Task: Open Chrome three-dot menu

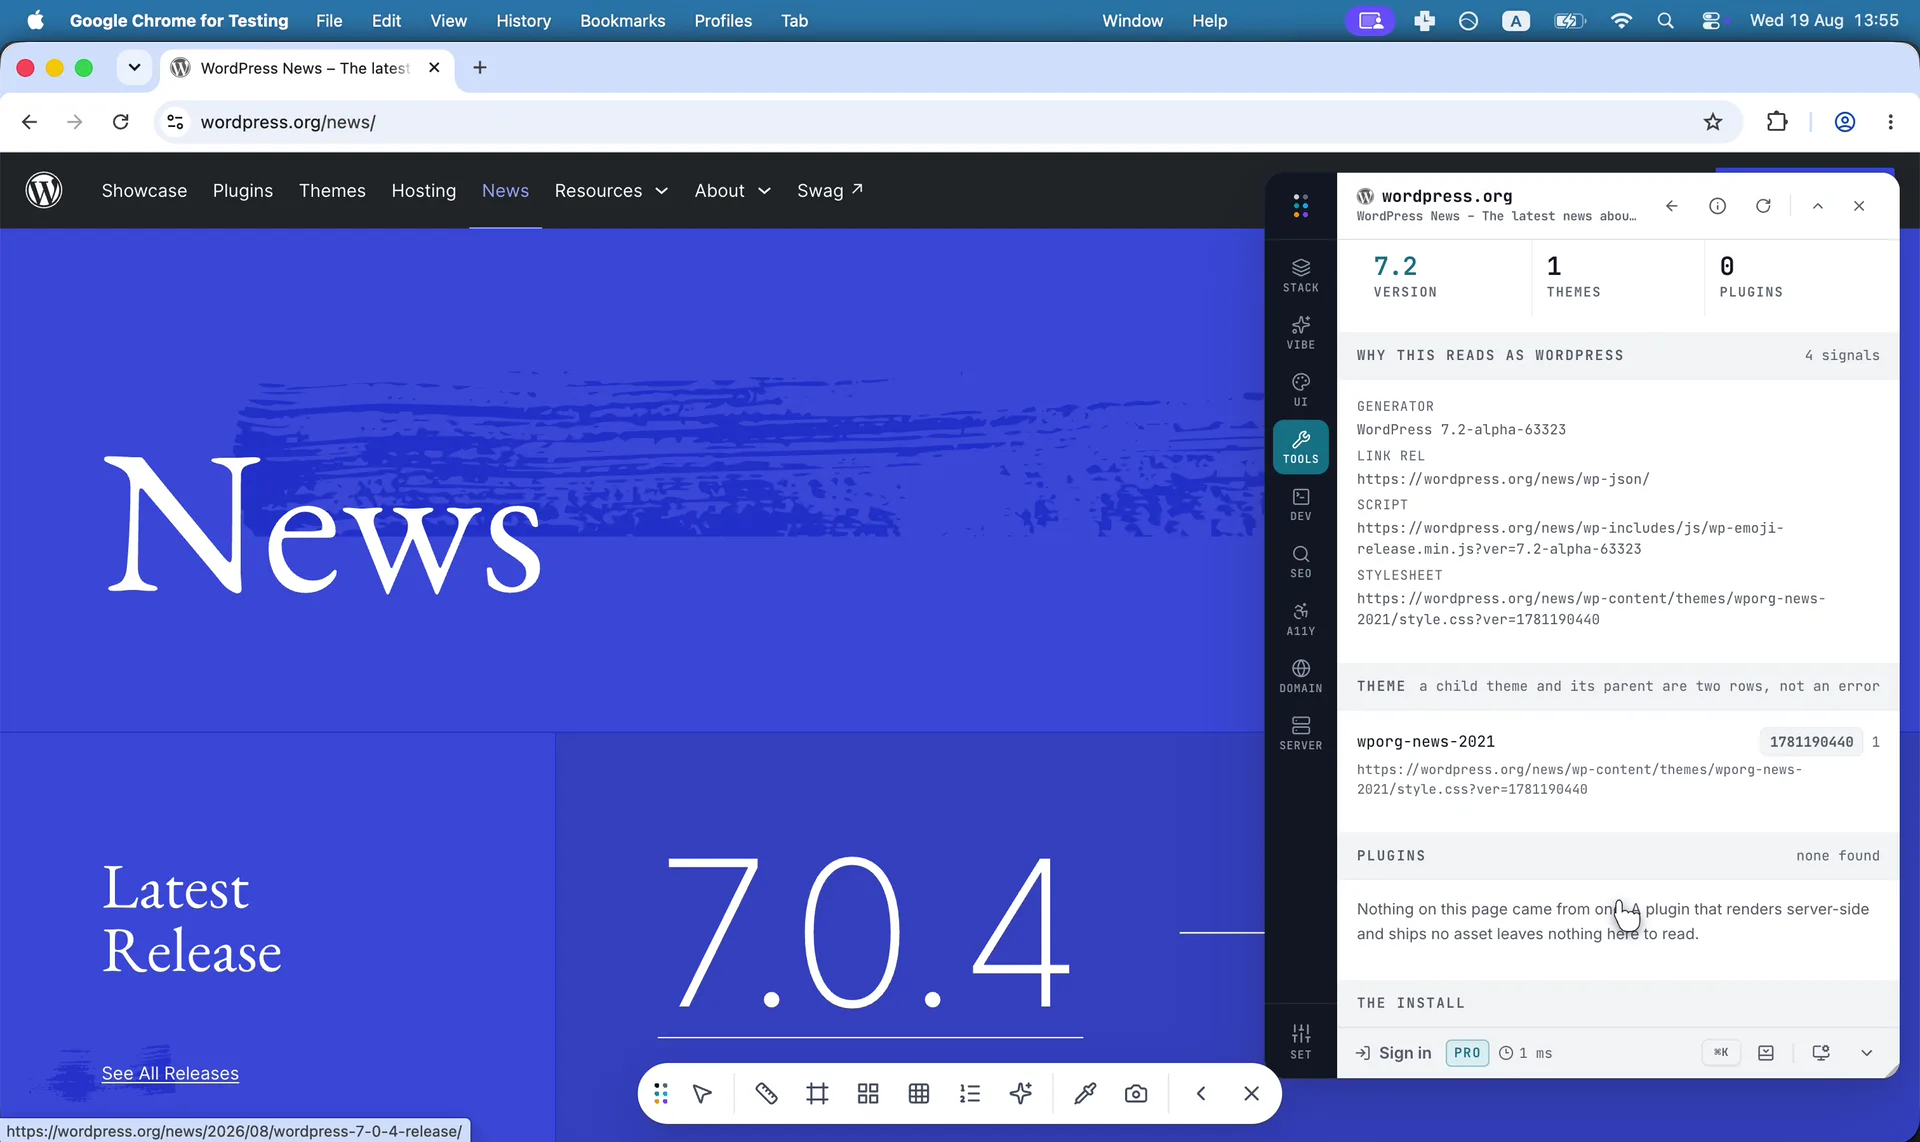Action: coord(1890,122)
